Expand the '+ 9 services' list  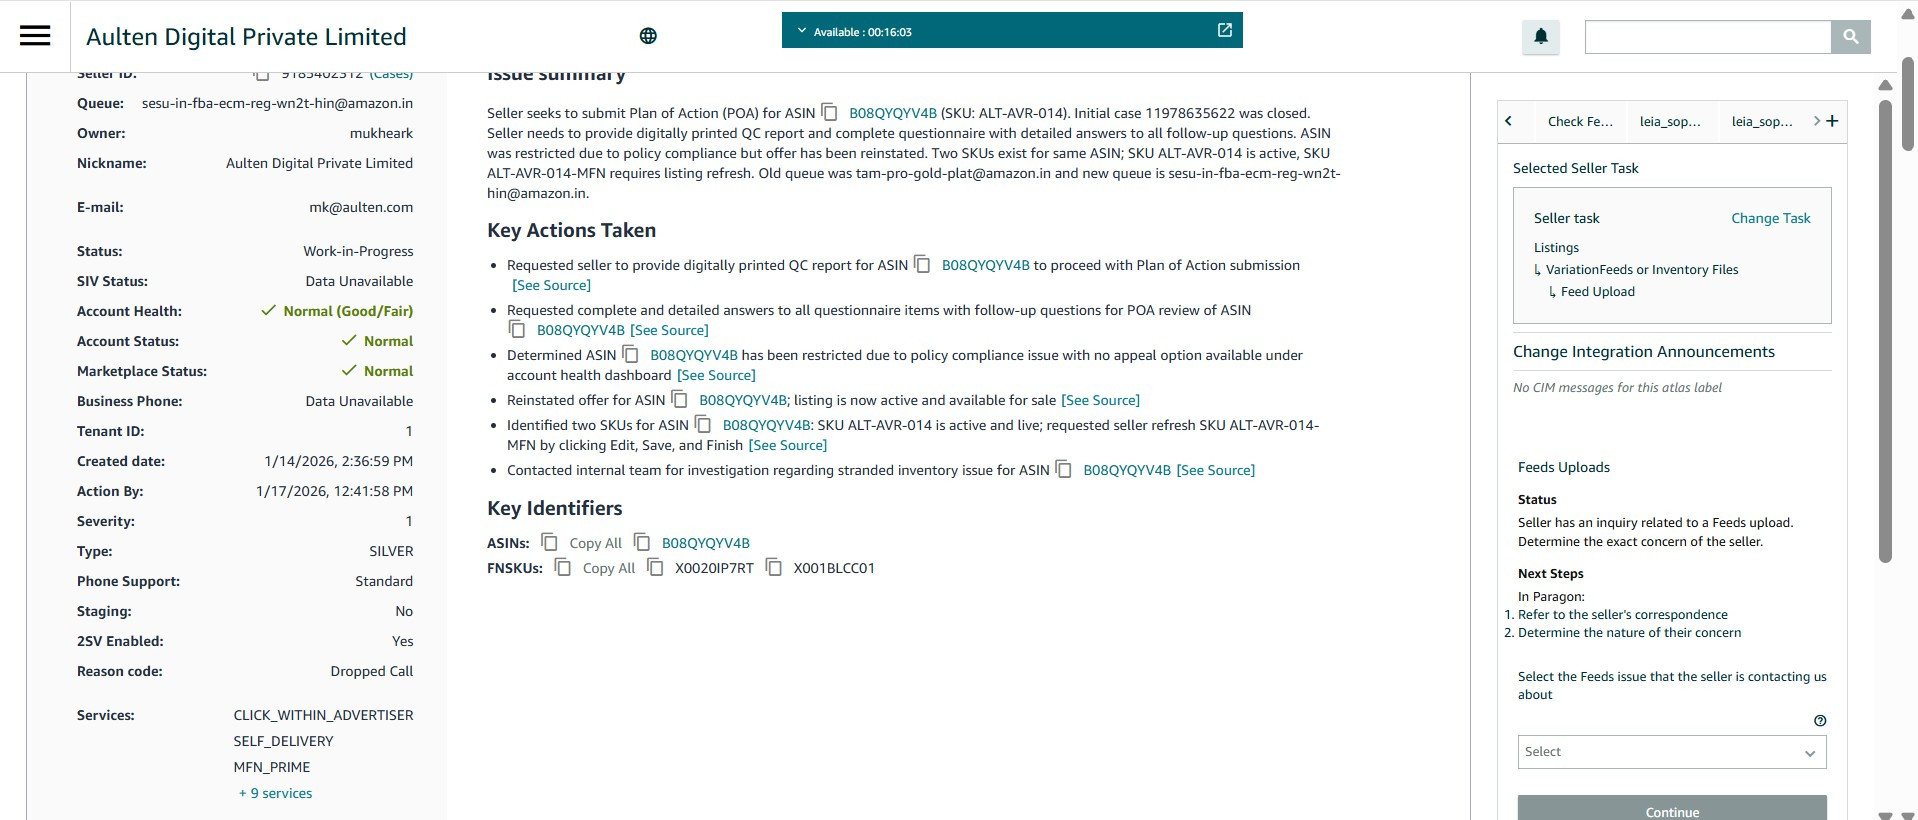pyautogui.click(x=275, y=793)
